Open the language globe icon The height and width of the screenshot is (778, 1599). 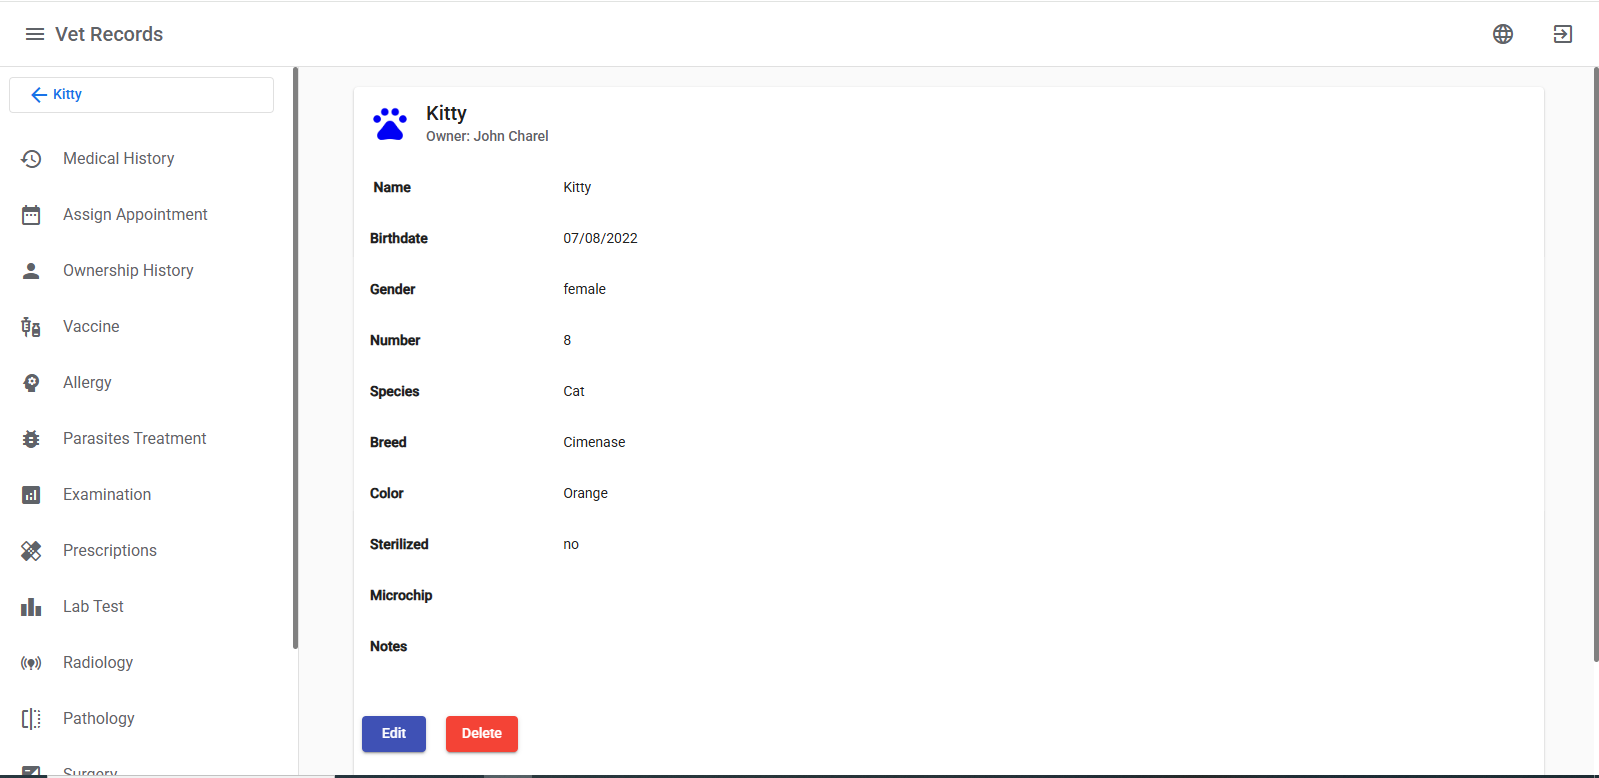point(1503,34)
